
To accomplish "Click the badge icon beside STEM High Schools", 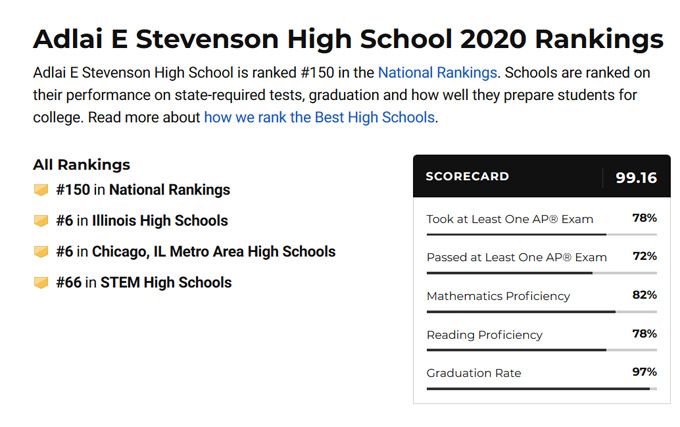I will point(41,283).
